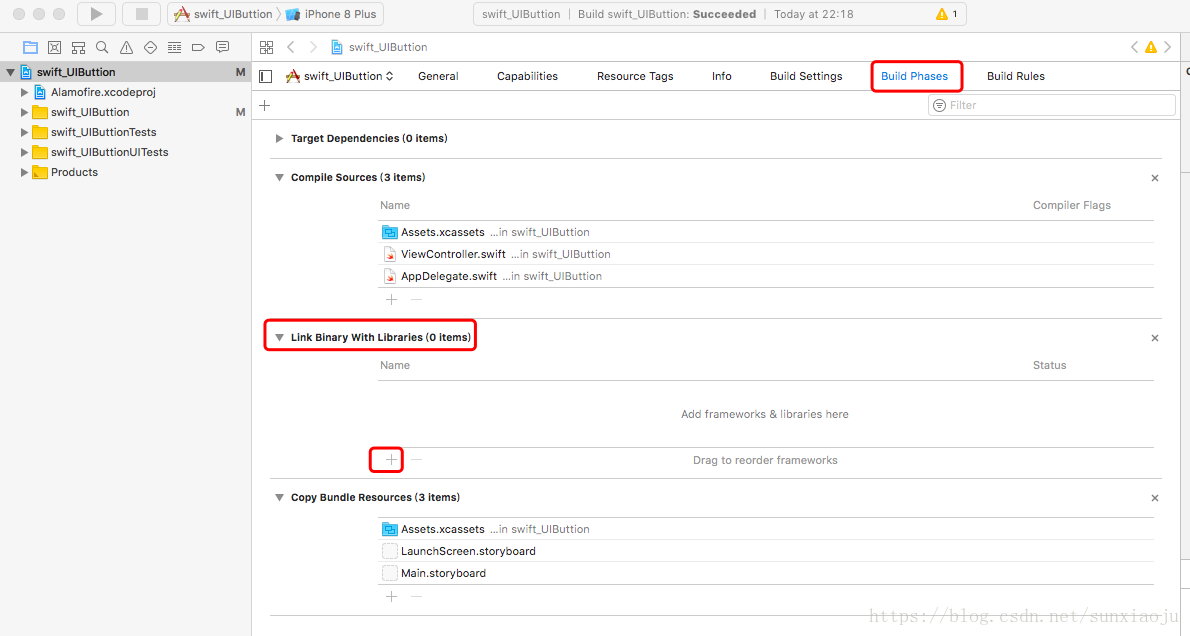Screen dimensions: 1190x636
Task: Toggle the project and targets list sidebar
Action: click(x=266, y=76)
